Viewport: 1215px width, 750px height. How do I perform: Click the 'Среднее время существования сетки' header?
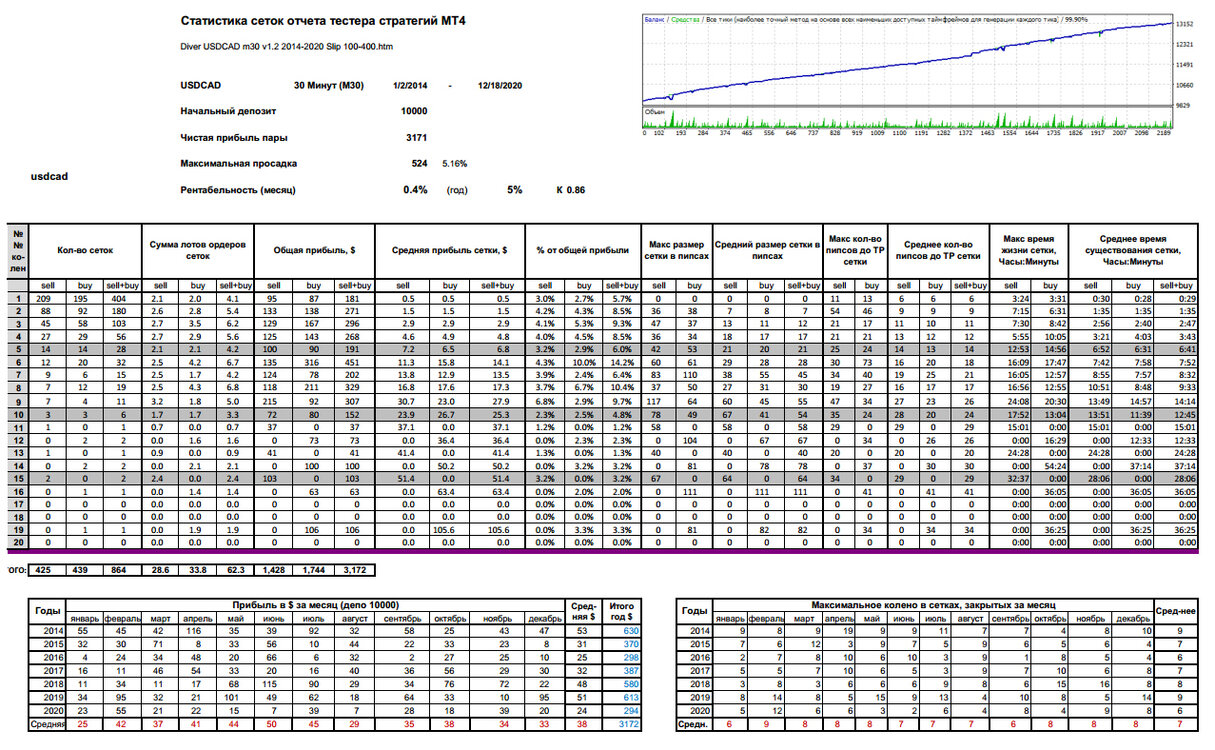tap(1133, 250)
